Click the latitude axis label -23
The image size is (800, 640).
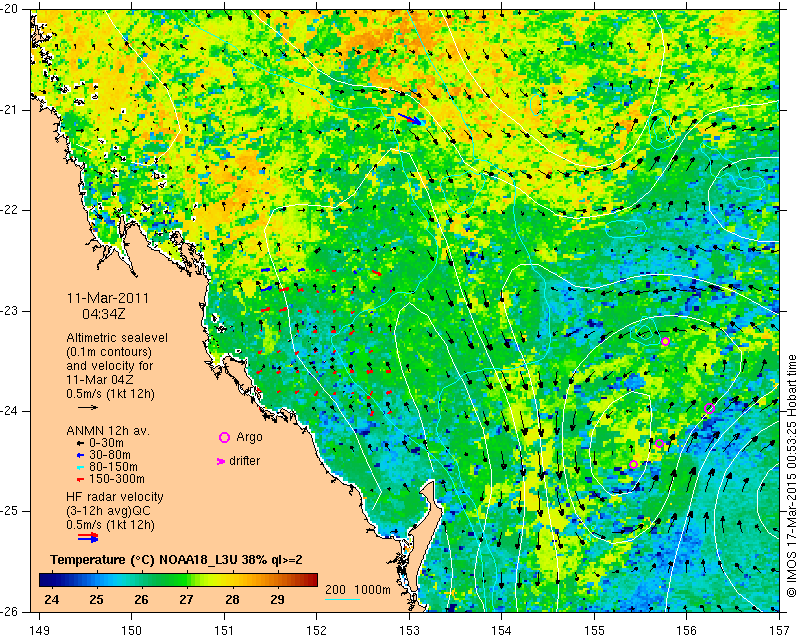9,311
